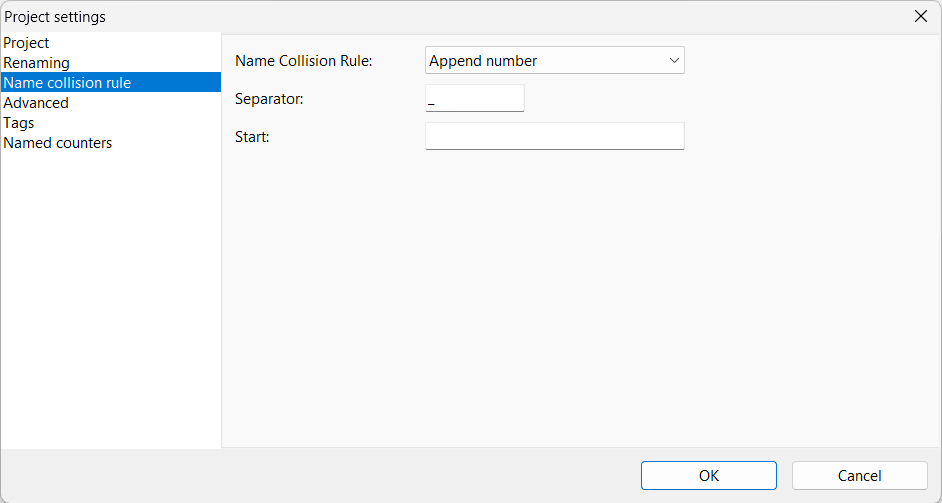Dismiss the dialog with Cancel

[860, 475]
